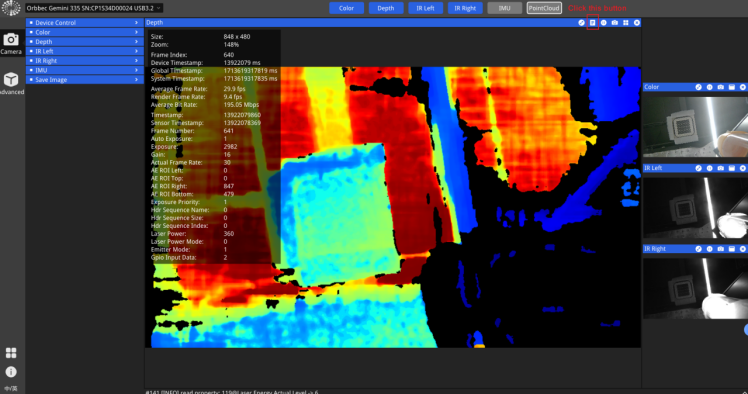Open the Orbbec Gemini 335 device dropdown
The height and width of the screenshot is (394, 748).
coord(94,8)
